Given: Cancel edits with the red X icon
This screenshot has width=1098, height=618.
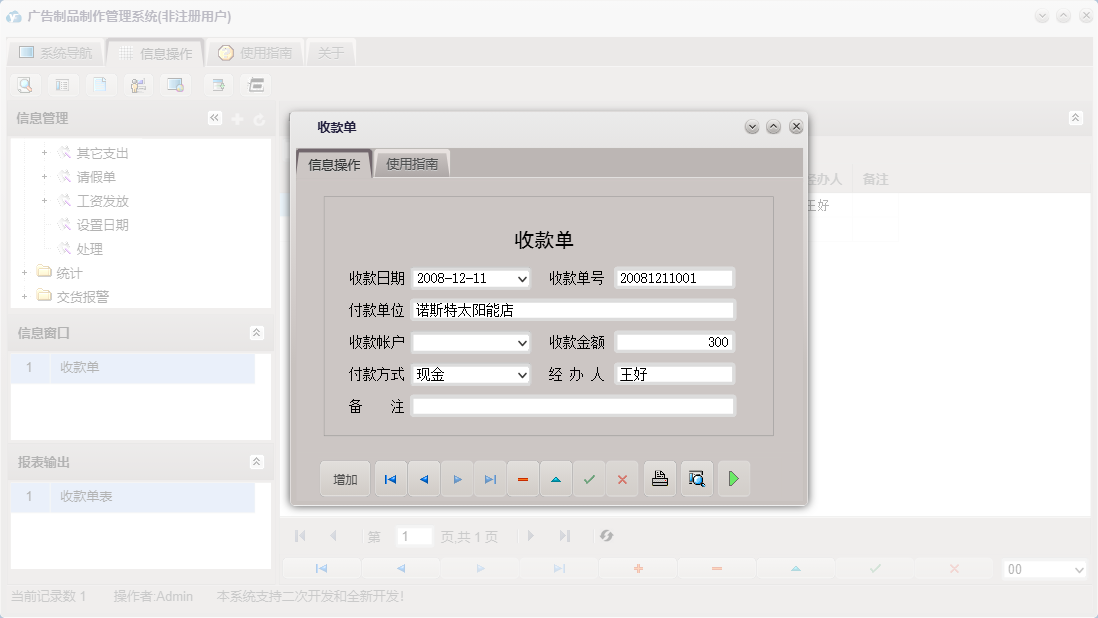Looking at the screenshot, I should click(622, 478).
